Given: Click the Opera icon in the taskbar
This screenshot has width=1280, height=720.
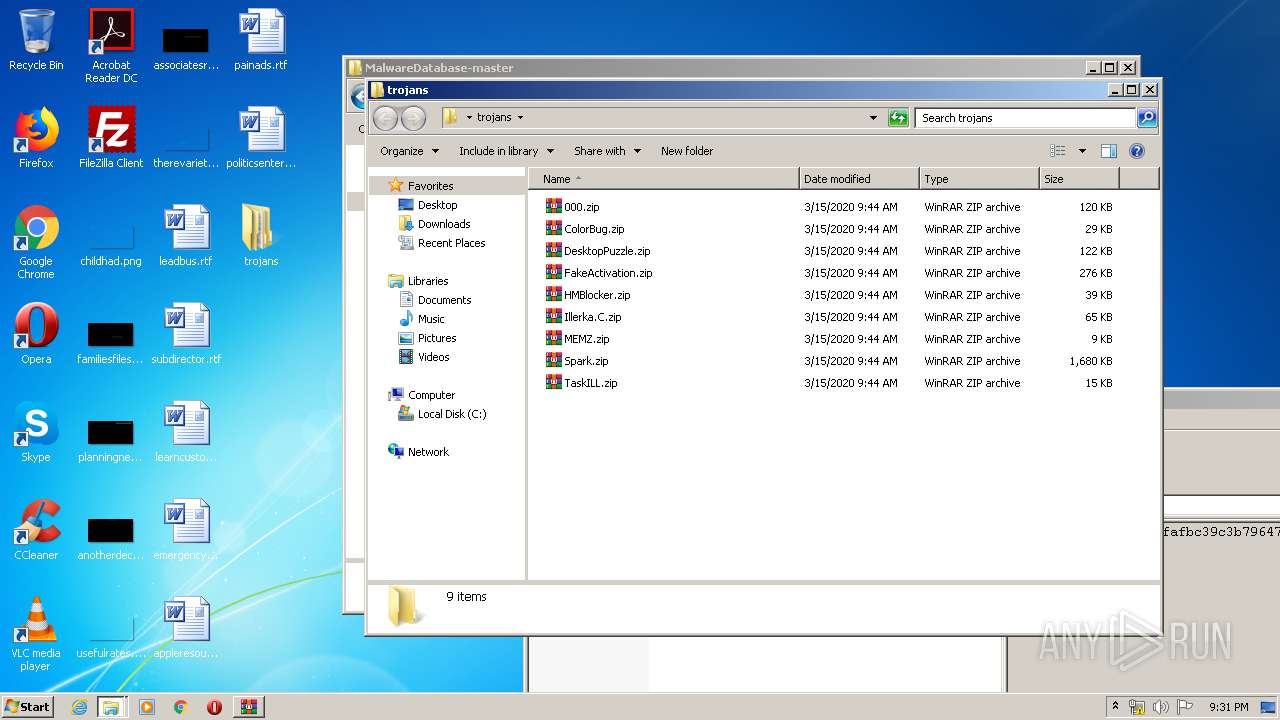Looking at the screenshot, I should pyautogui.click(x=214, y=707).
